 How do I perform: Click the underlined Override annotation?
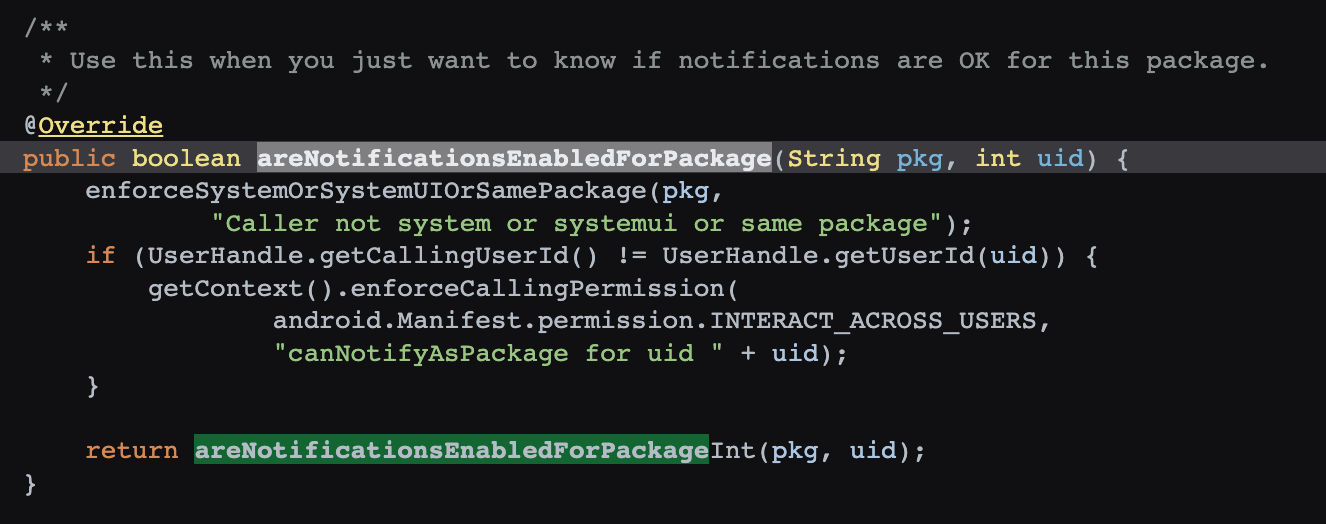click(x=100, y=126)
